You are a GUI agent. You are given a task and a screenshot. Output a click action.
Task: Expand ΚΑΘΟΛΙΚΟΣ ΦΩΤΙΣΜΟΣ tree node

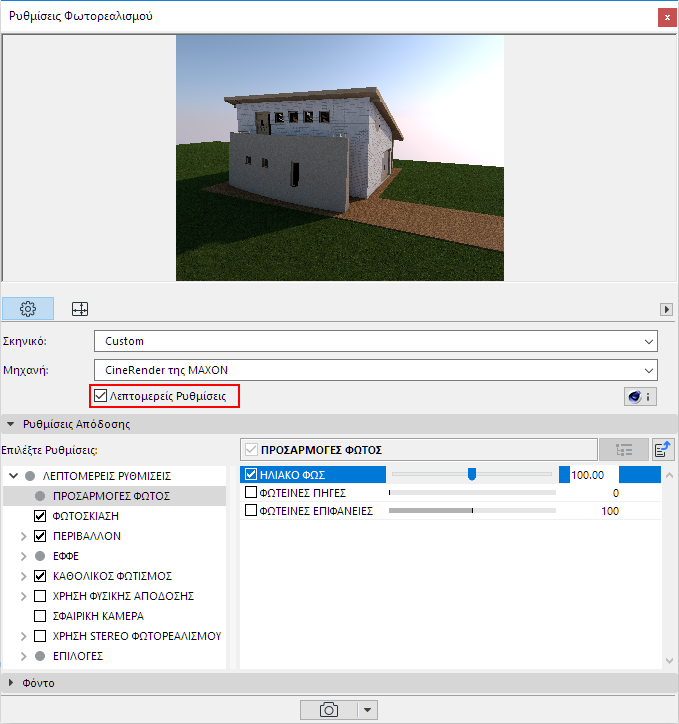pos(23,576)
